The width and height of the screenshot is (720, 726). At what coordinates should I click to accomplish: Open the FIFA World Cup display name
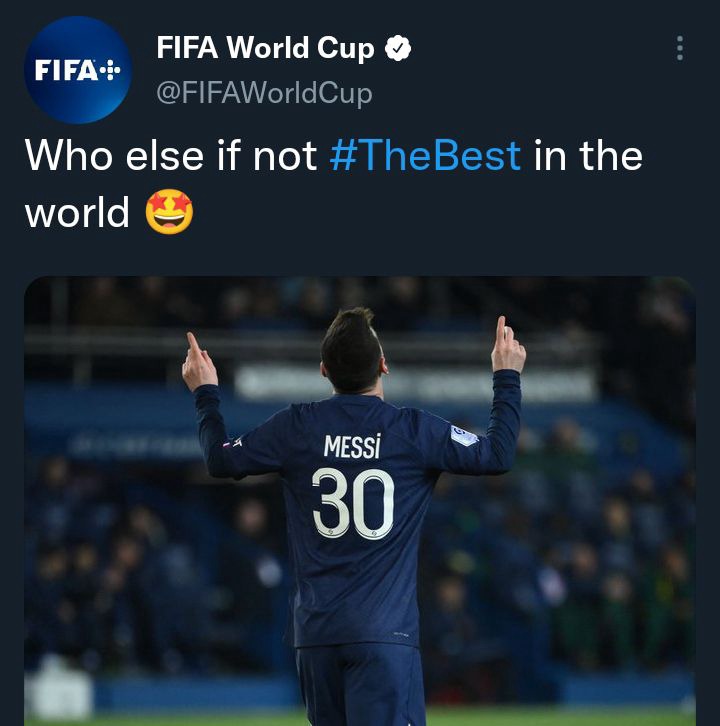[265, 48]
